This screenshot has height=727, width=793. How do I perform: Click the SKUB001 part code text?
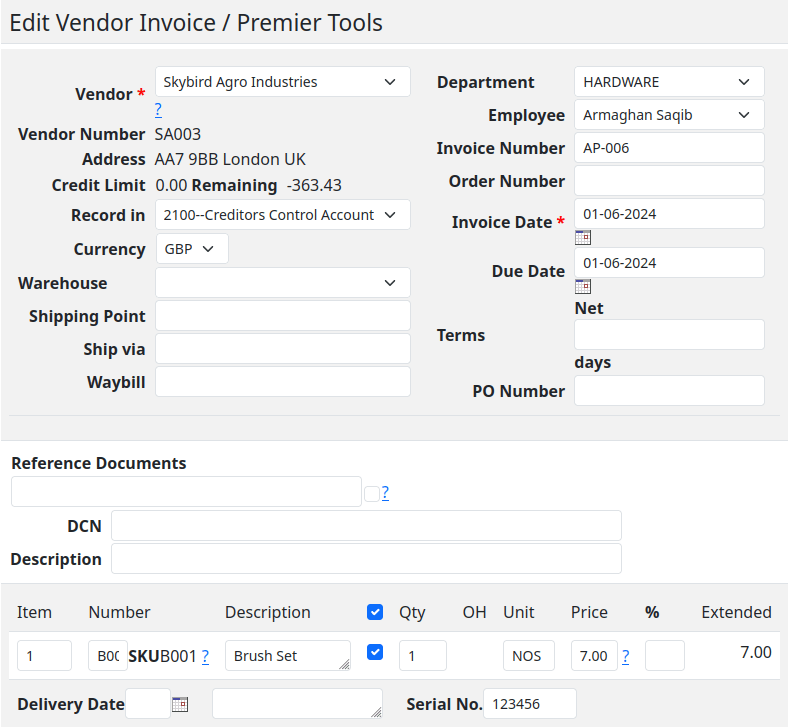[162, 656]
